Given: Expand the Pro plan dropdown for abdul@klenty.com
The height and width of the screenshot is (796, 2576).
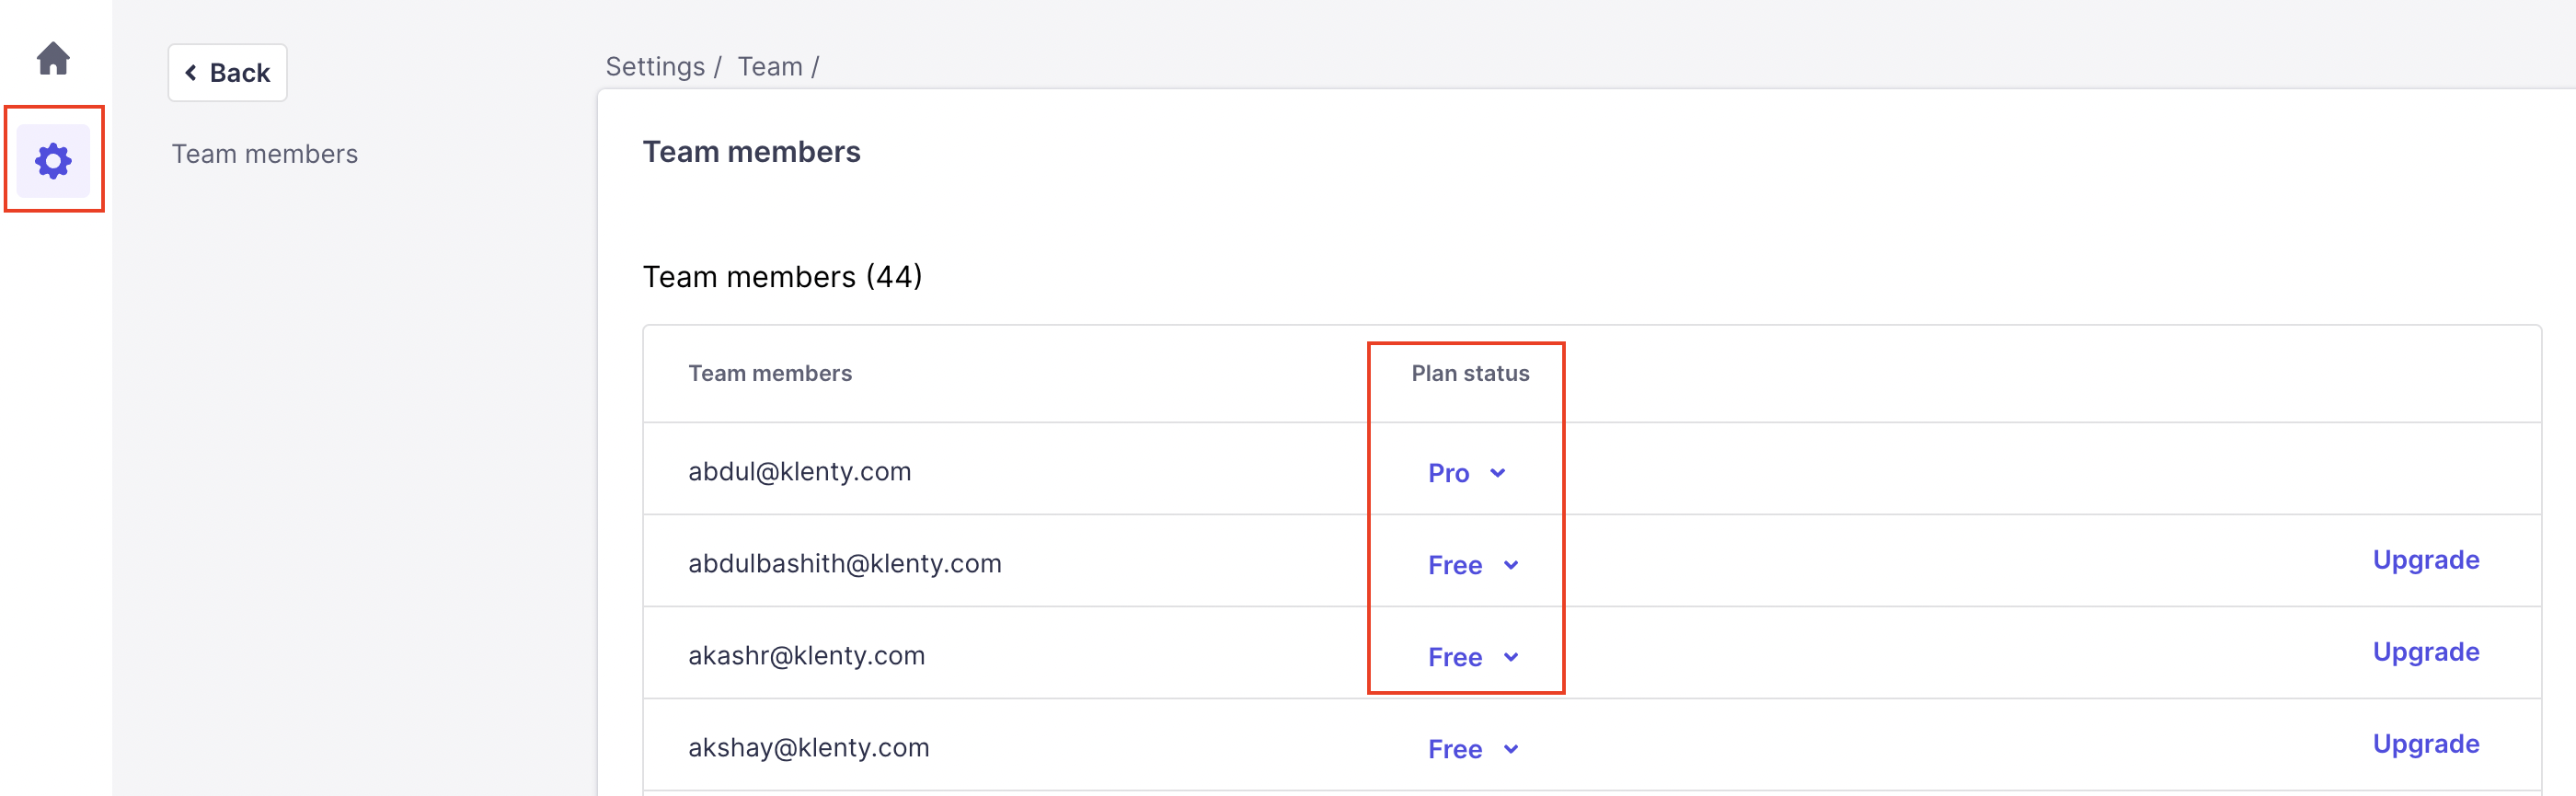Looking at the screenshot, I should point(1466,473).
